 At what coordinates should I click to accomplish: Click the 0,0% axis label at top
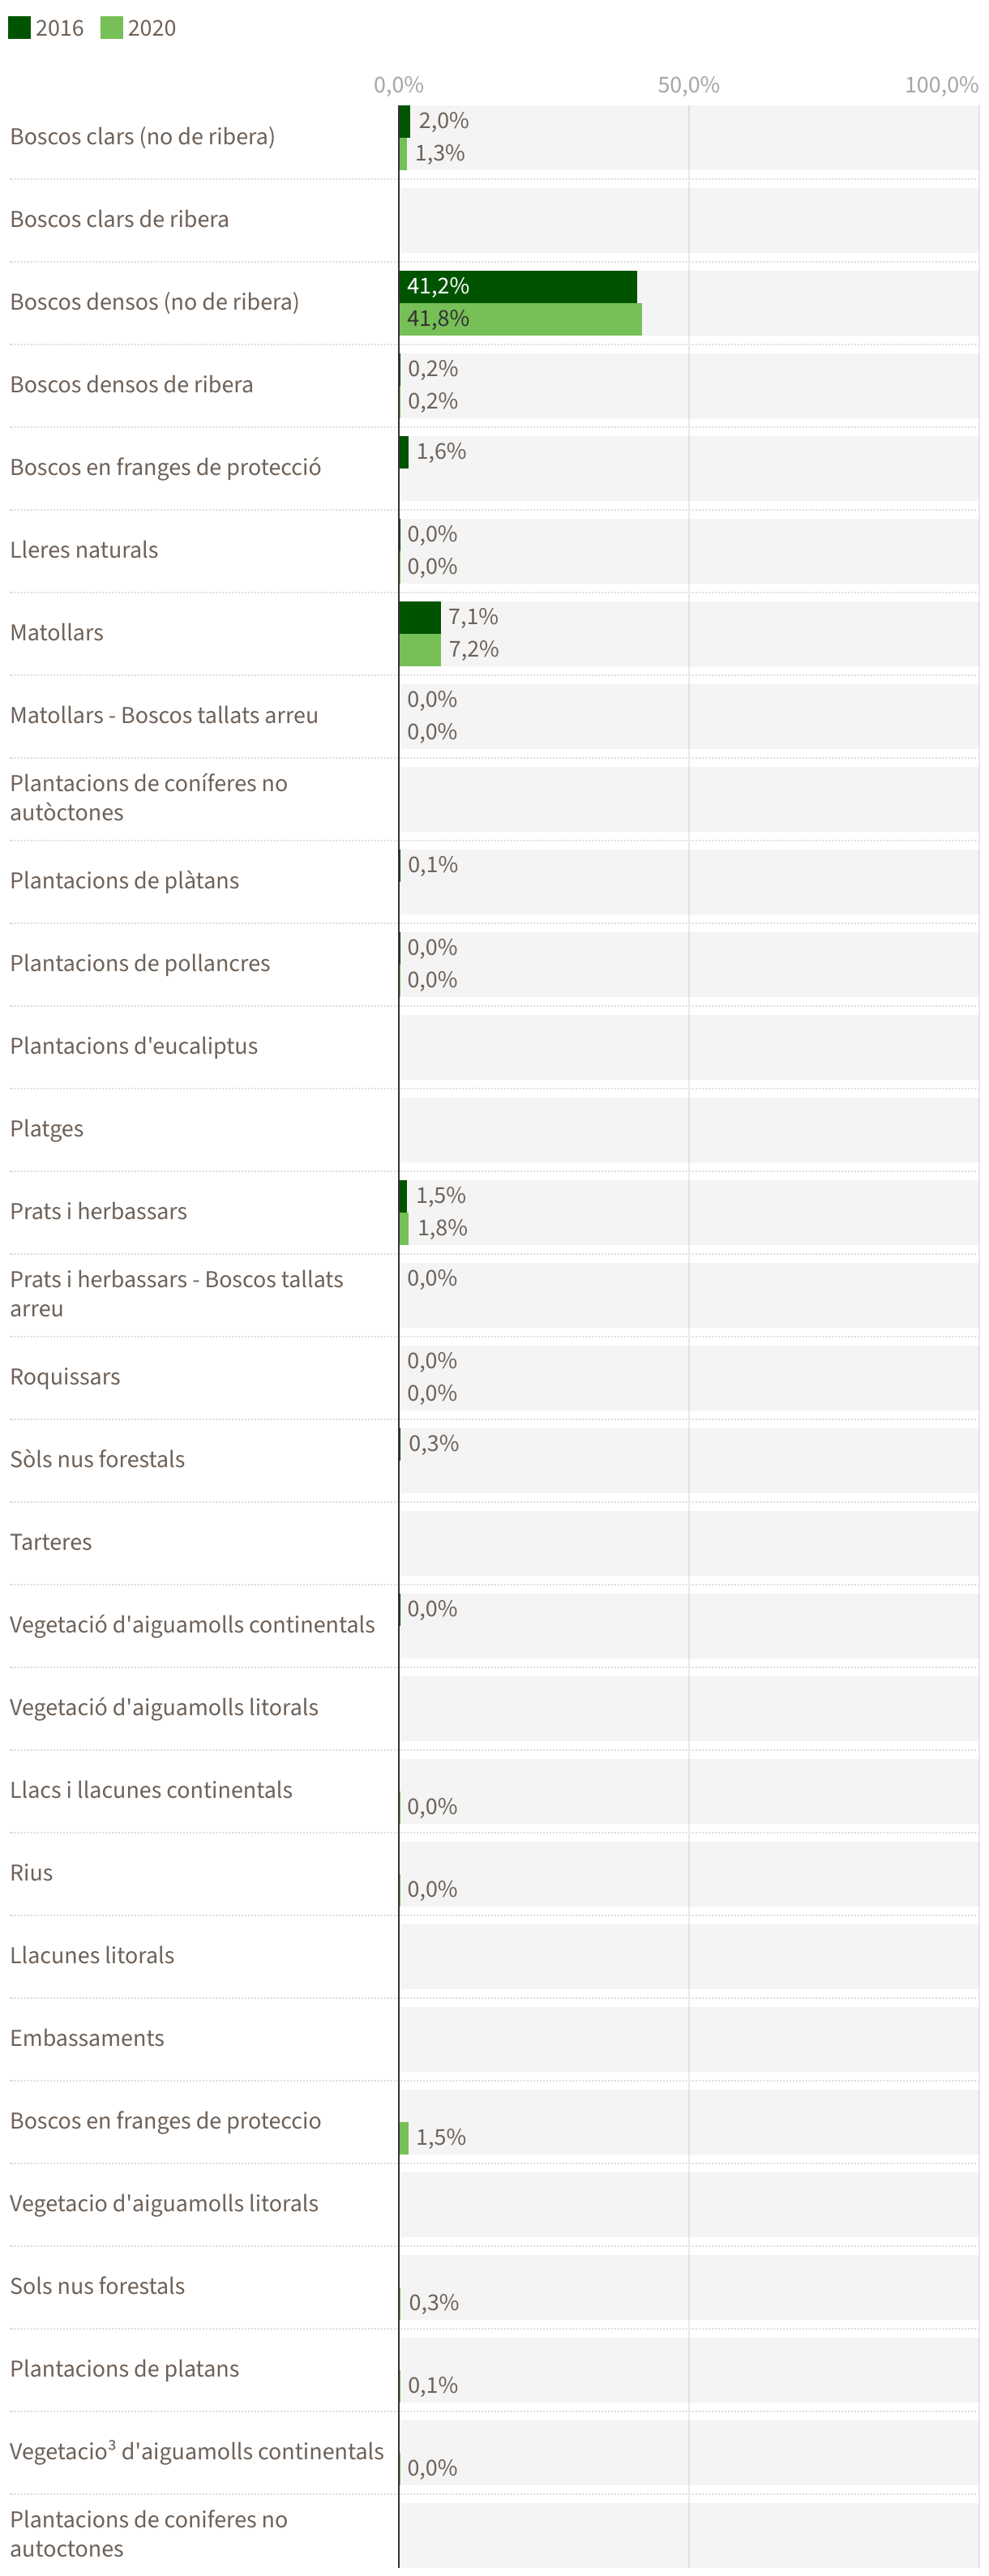pos(398,85)
